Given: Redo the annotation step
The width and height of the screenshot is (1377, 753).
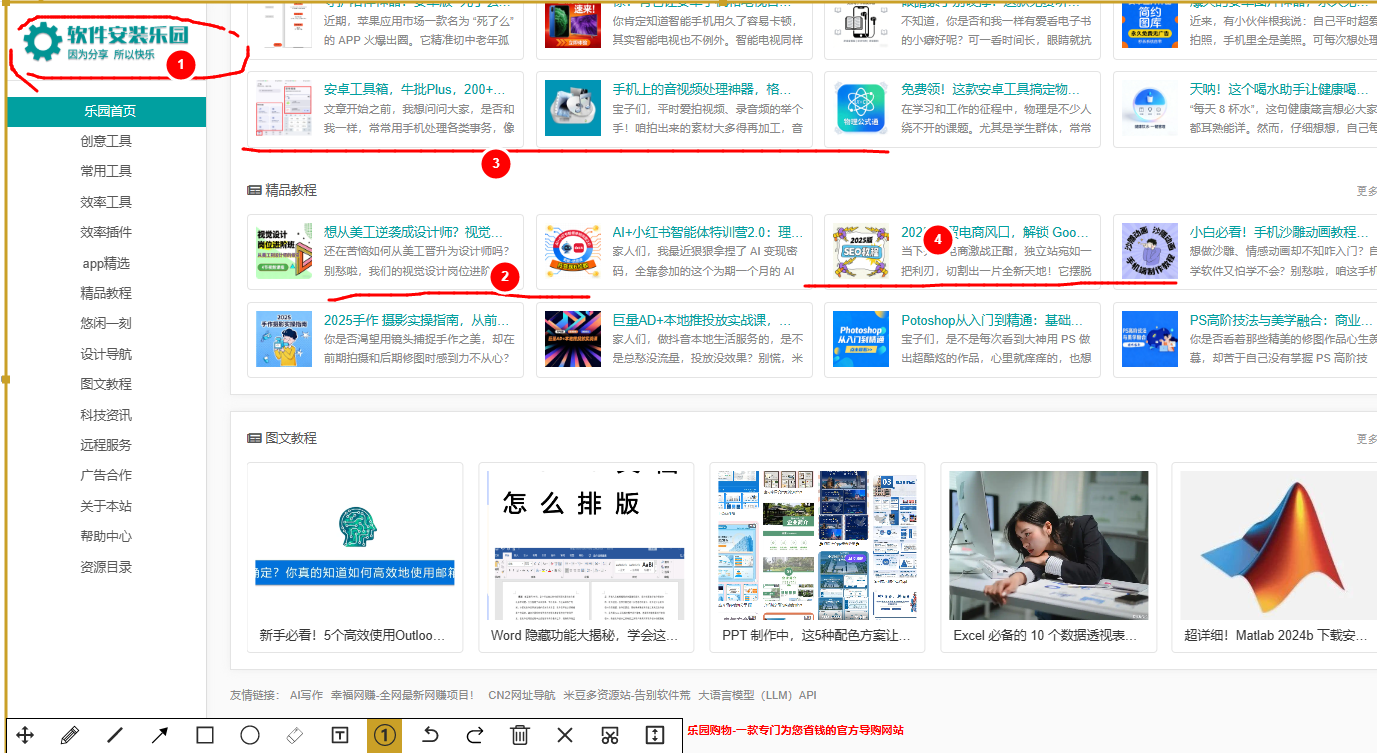Looking at the screenshot, I should (475, 736).
